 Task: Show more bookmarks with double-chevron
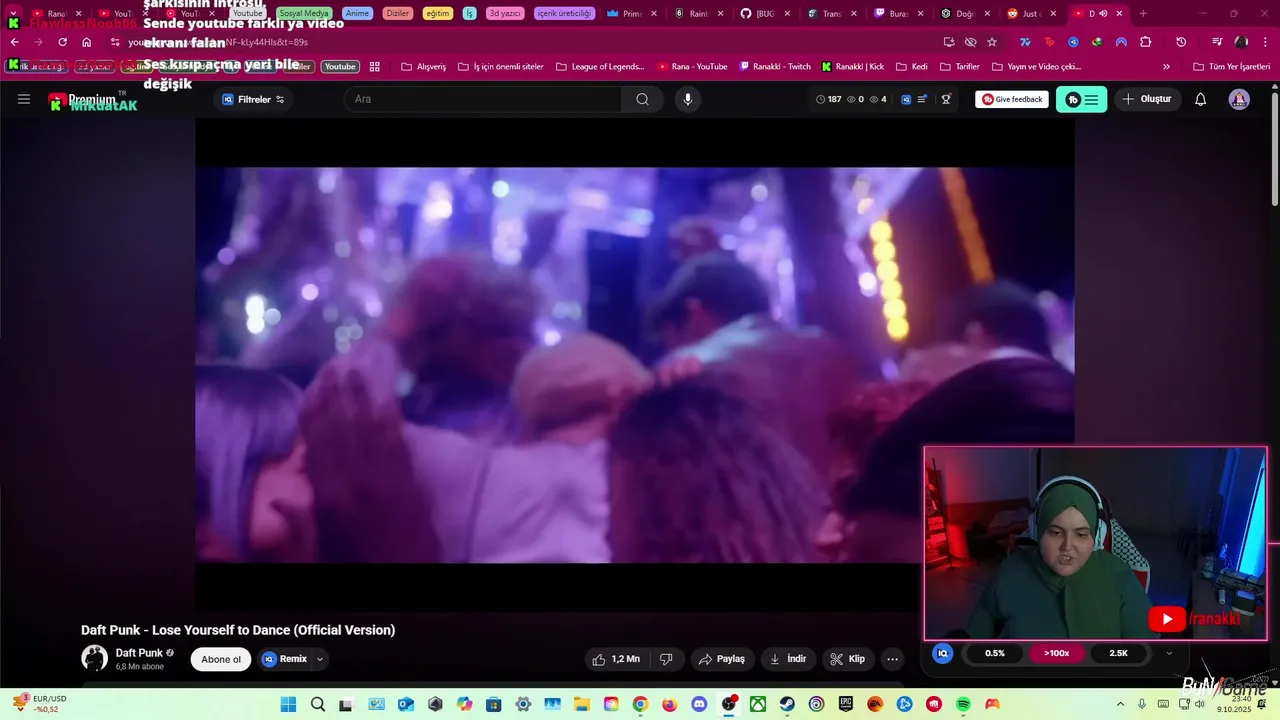pyautogui.click(x=1166, y=67)
